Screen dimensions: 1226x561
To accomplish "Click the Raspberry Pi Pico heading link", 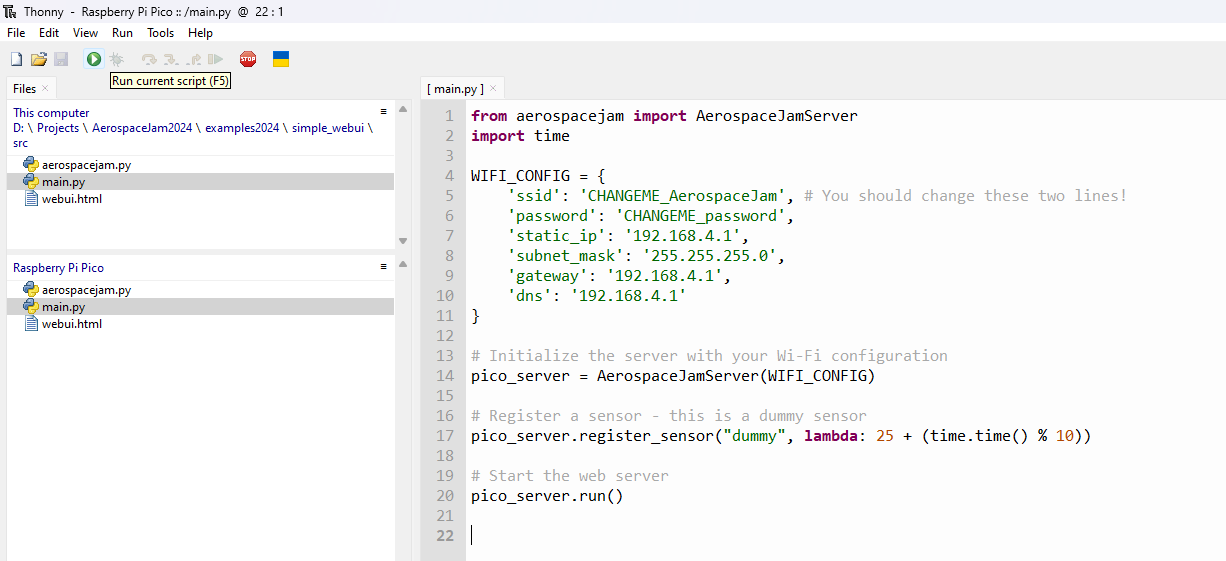I will click(x=58, y=268).
